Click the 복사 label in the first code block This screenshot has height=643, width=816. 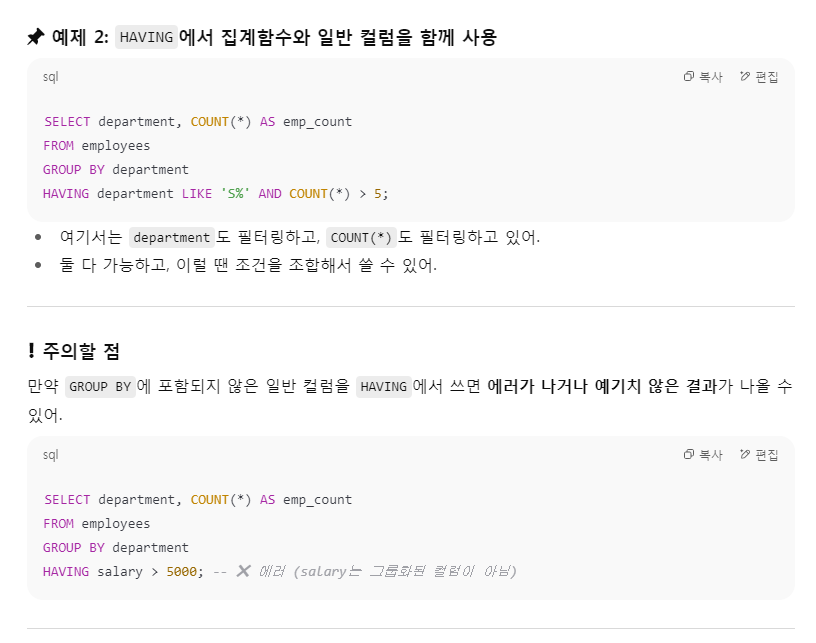point(711,77)
